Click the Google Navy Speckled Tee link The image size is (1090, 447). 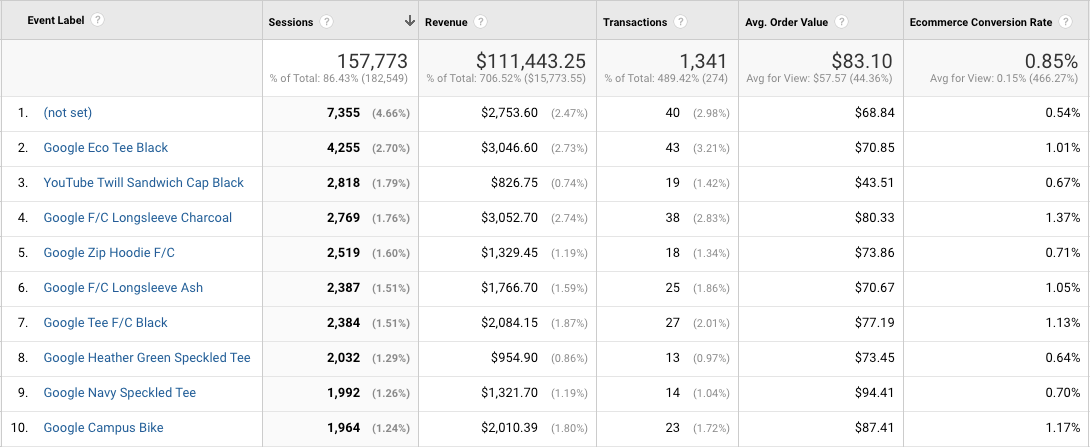click(x=119, y=393)
